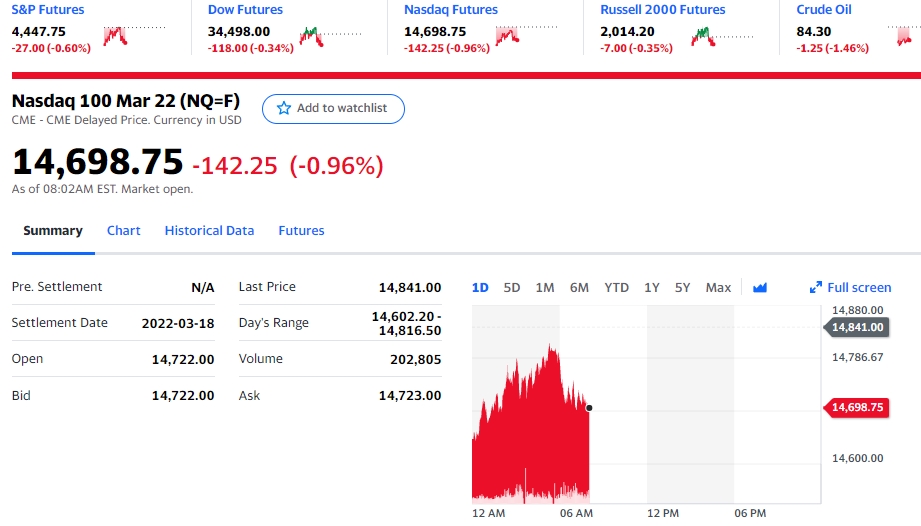921x526 pixels.
Task: Click the Crude Oil price 84.30
Action: (814, 32)
